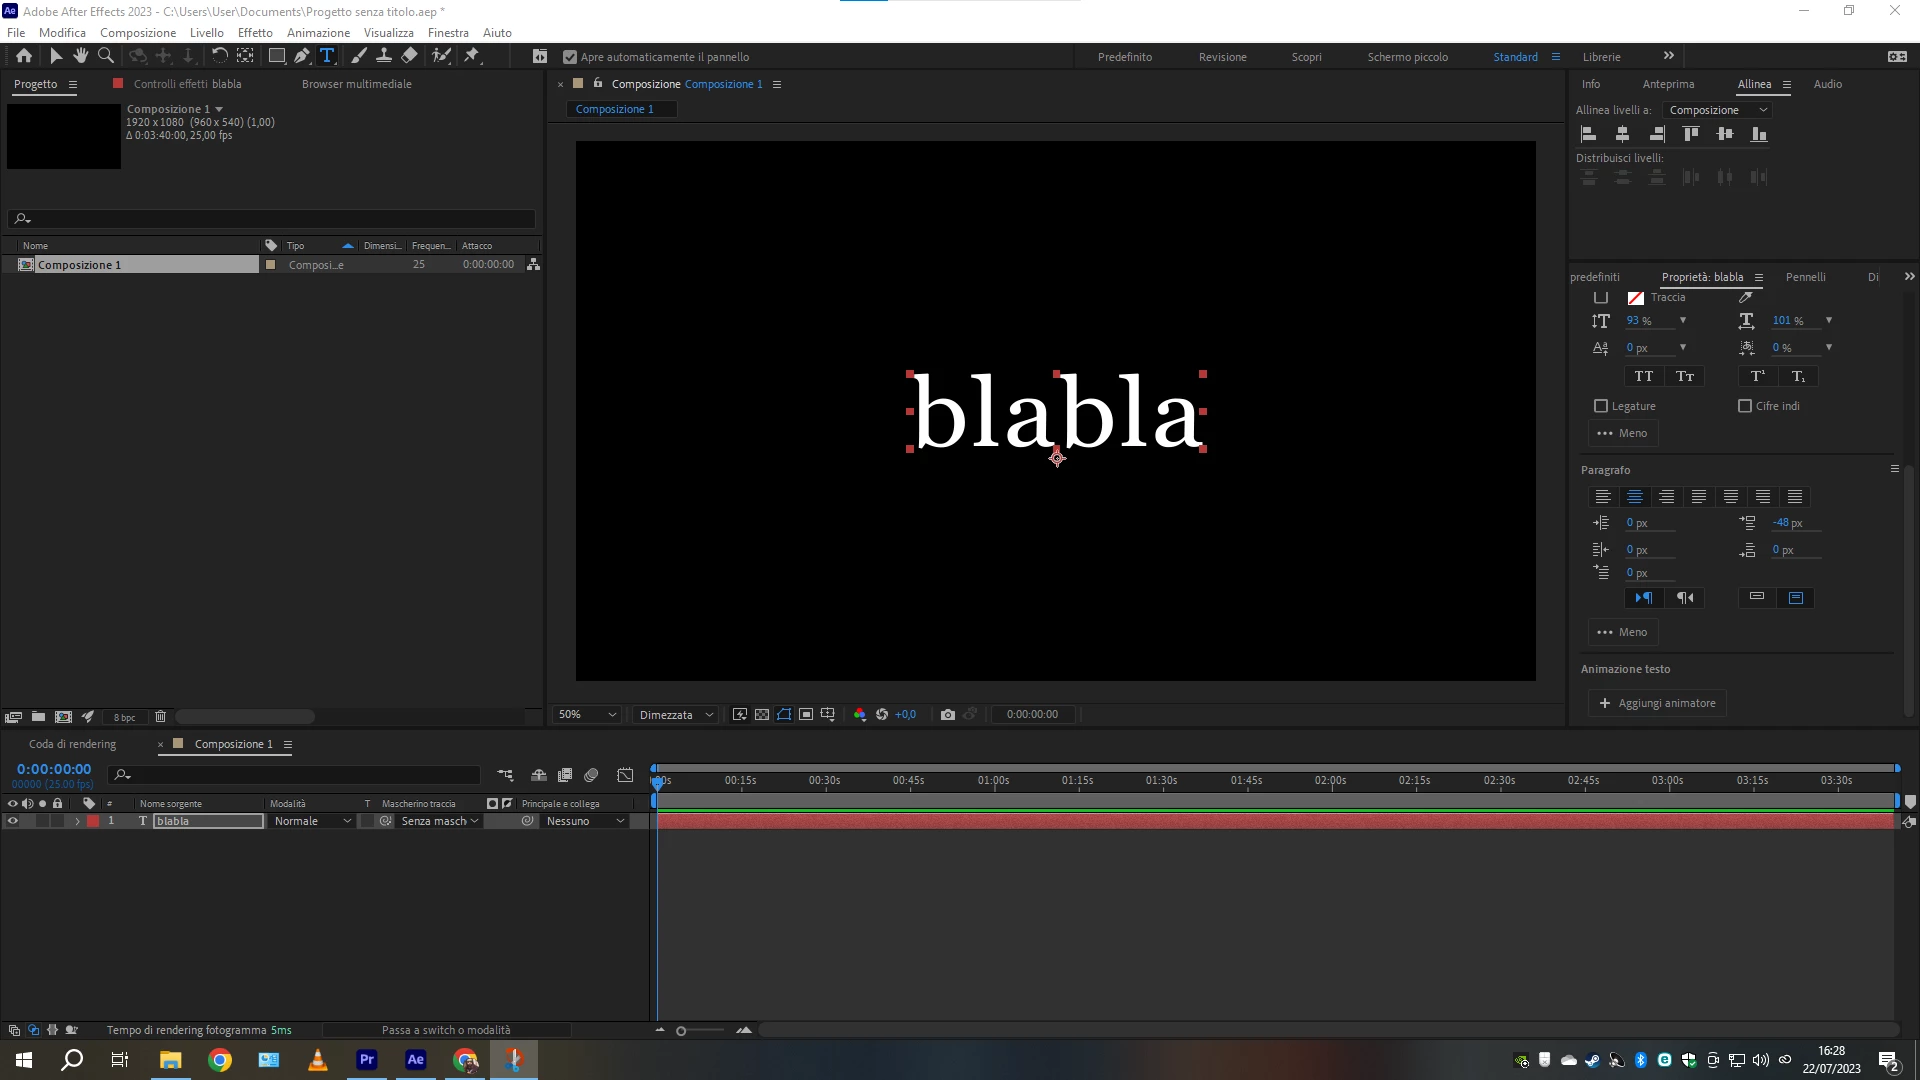Open the 50% zoom level dropdown
Screen dimensions: 1920x1080
[587, 714]
